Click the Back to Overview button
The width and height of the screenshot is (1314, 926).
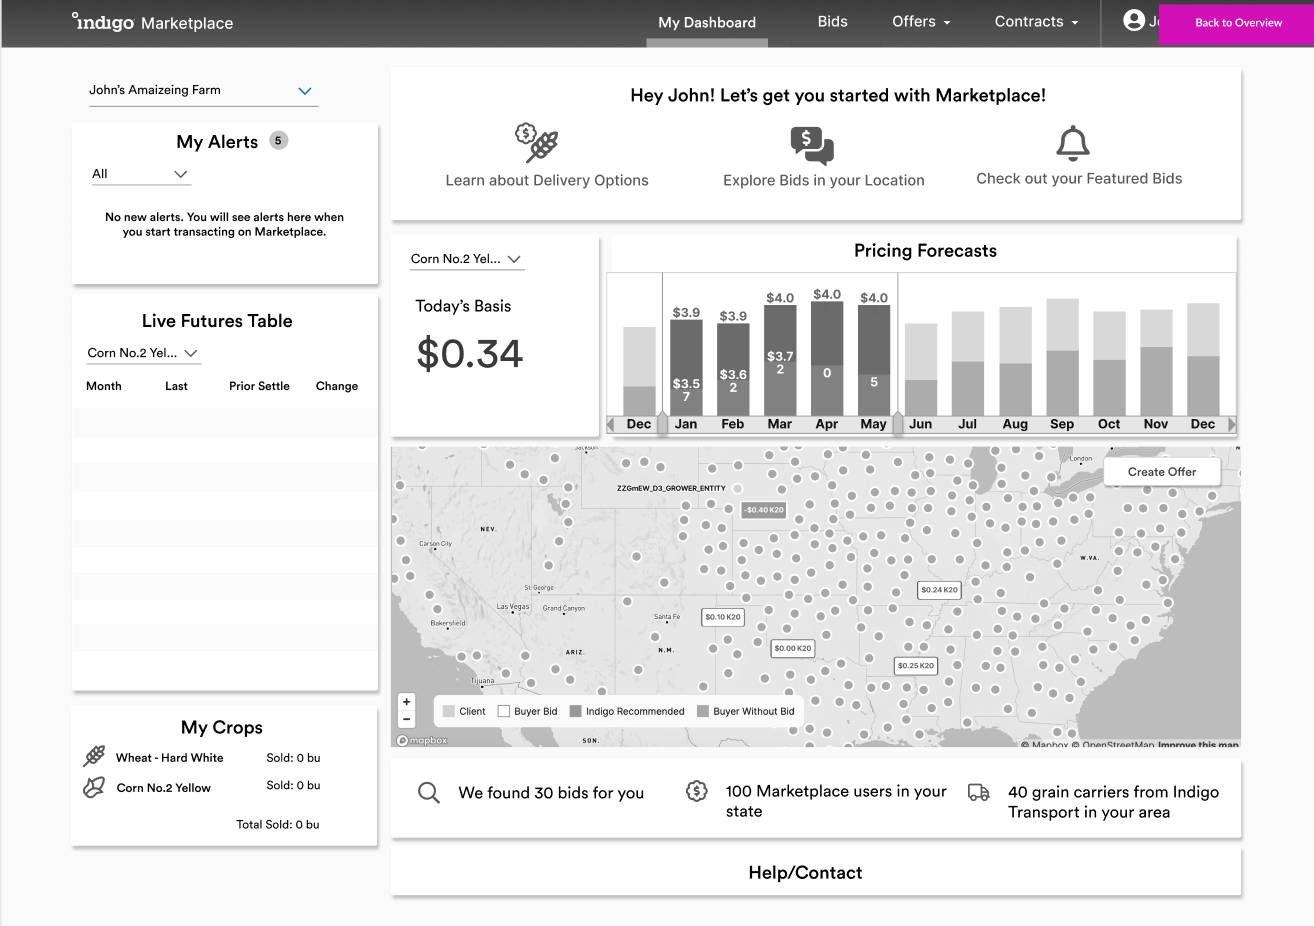1238,22
